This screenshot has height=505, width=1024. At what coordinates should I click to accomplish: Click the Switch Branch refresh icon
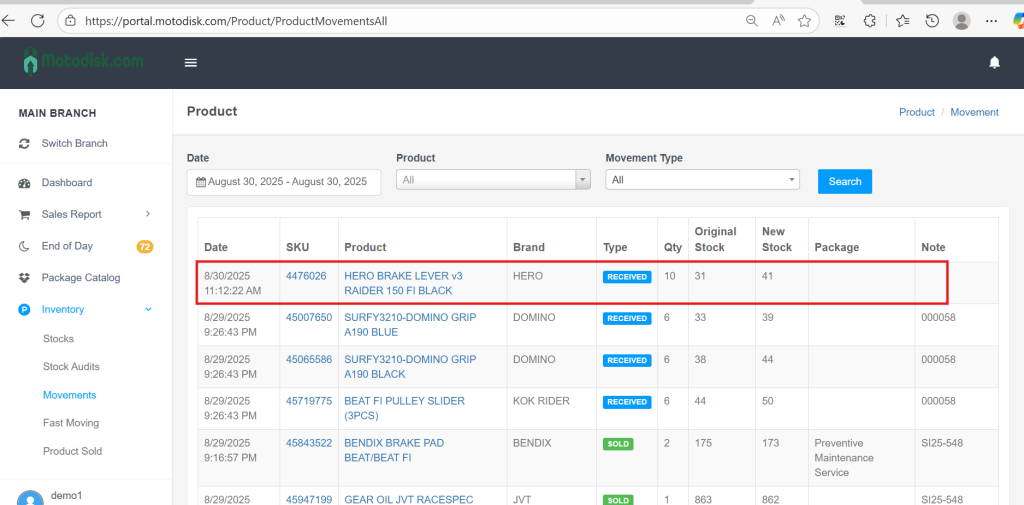click(25, 144)
